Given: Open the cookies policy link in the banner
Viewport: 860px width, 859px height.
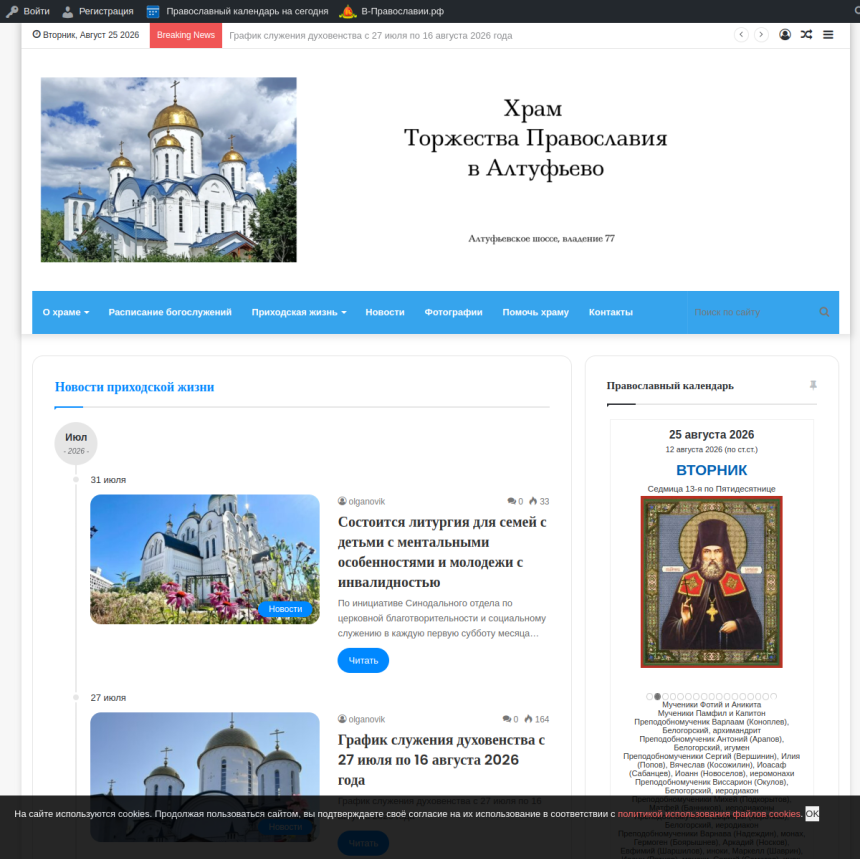Looking at the screenshot, I should click(709, 814).
